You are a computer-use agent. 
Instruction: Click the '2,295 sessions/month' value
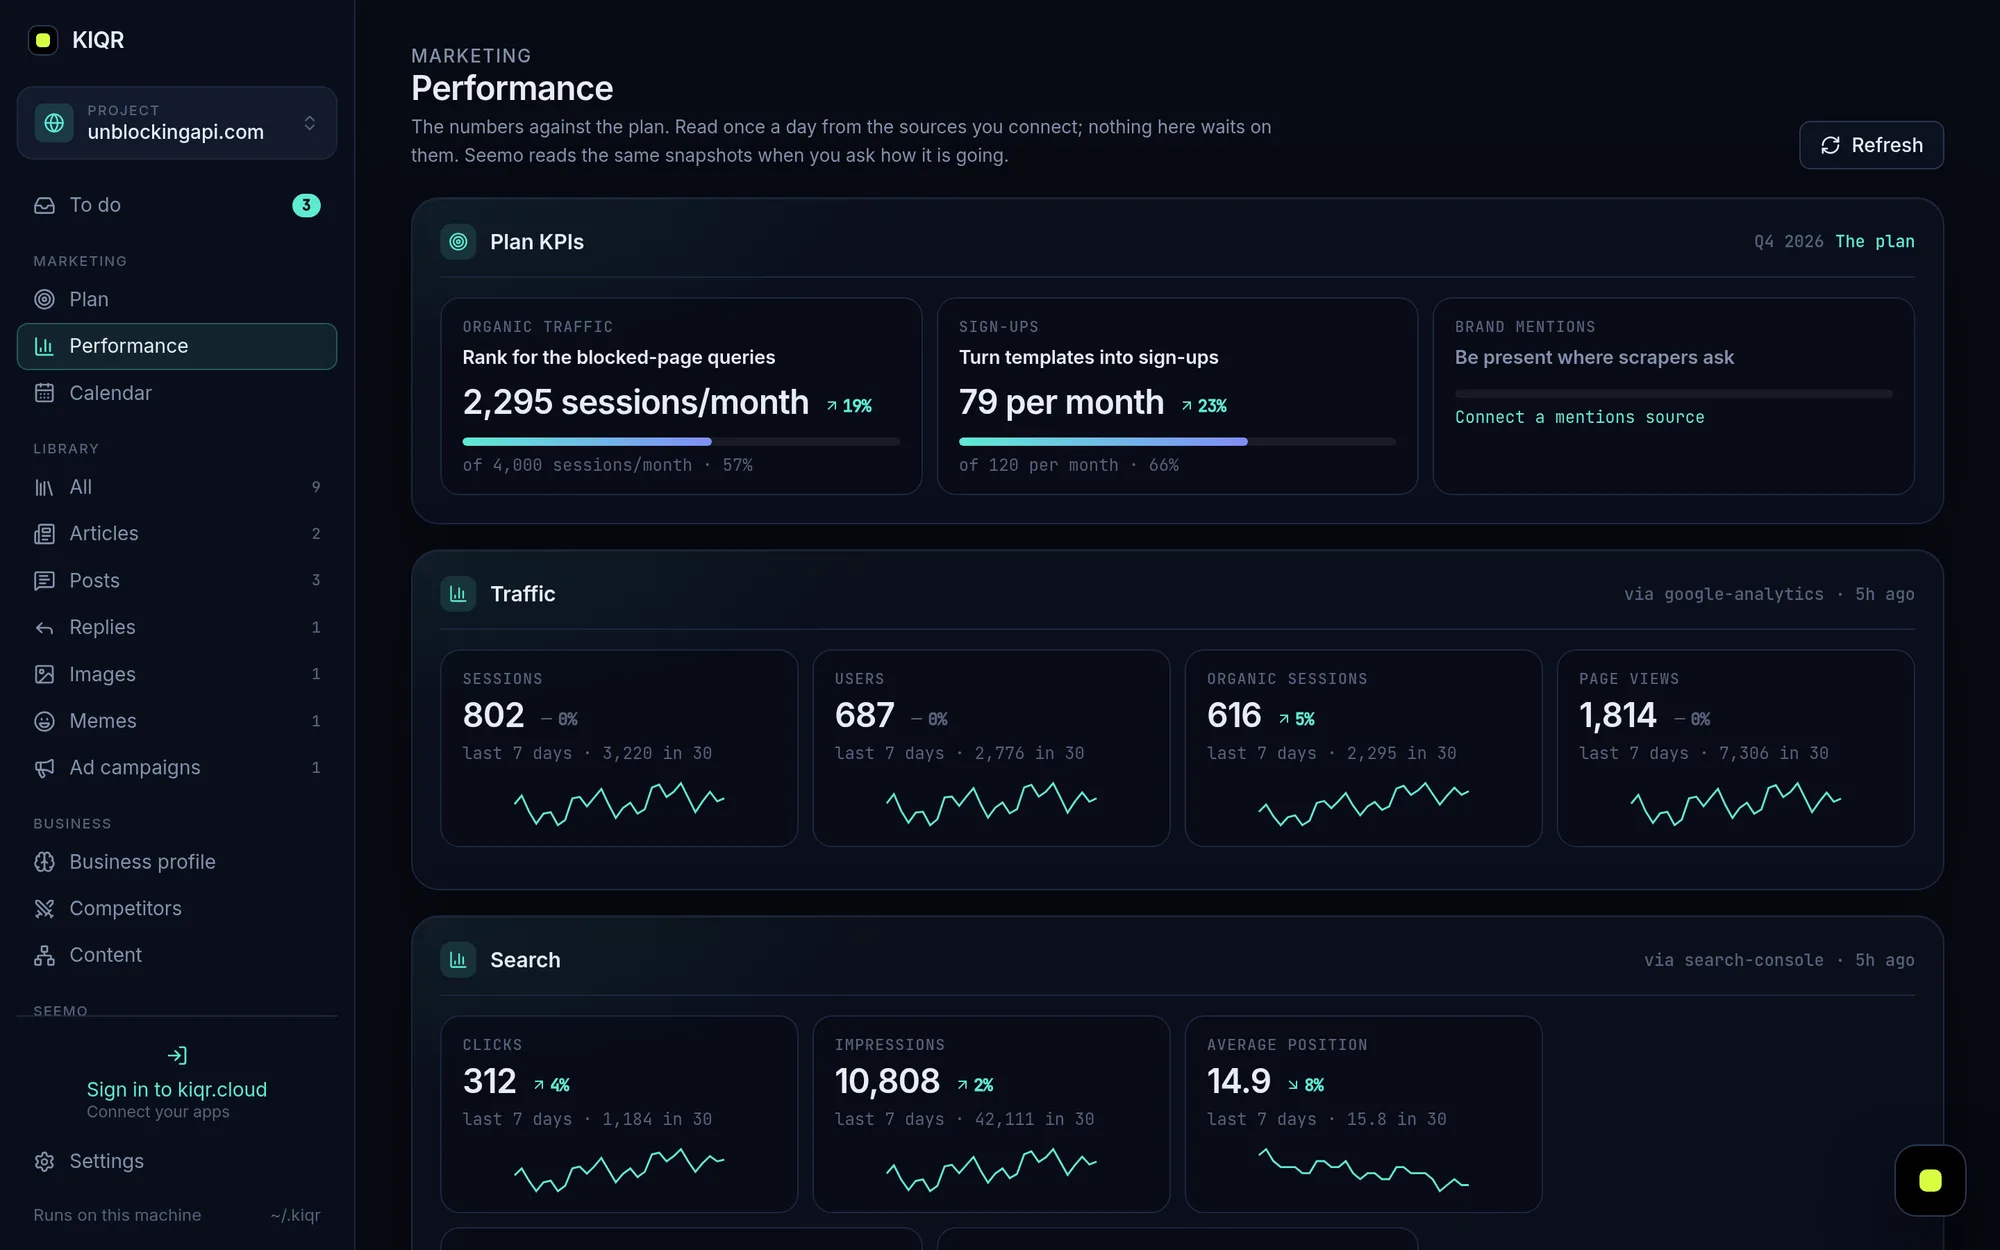tap(635, 402)
